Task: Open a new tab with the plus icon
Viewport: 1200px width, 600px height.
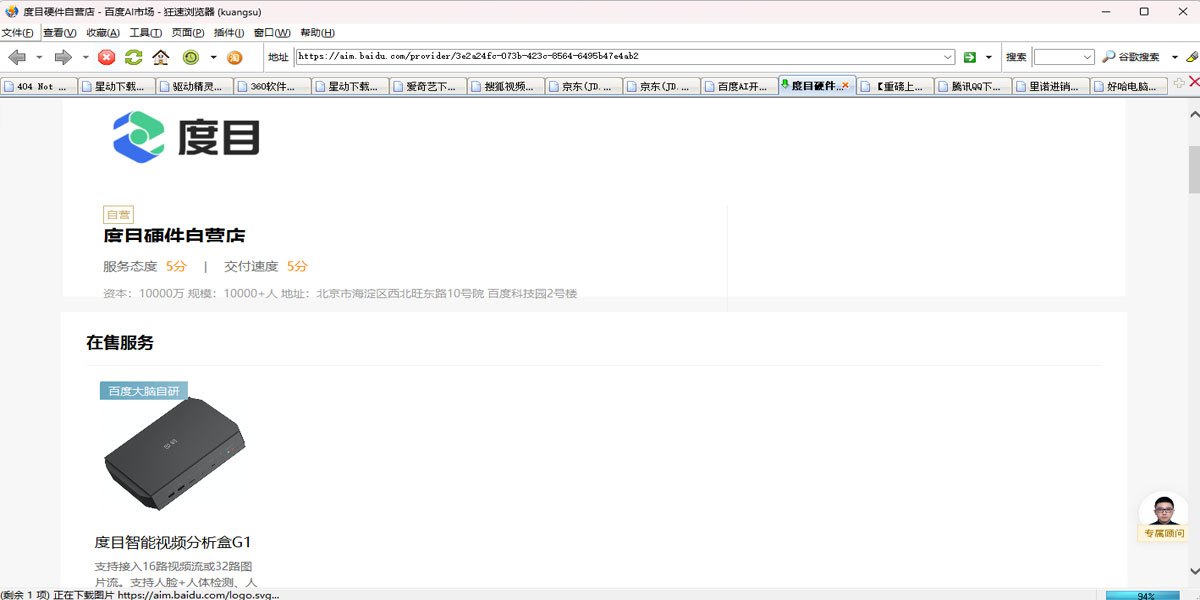Action: coord(1178,83)
